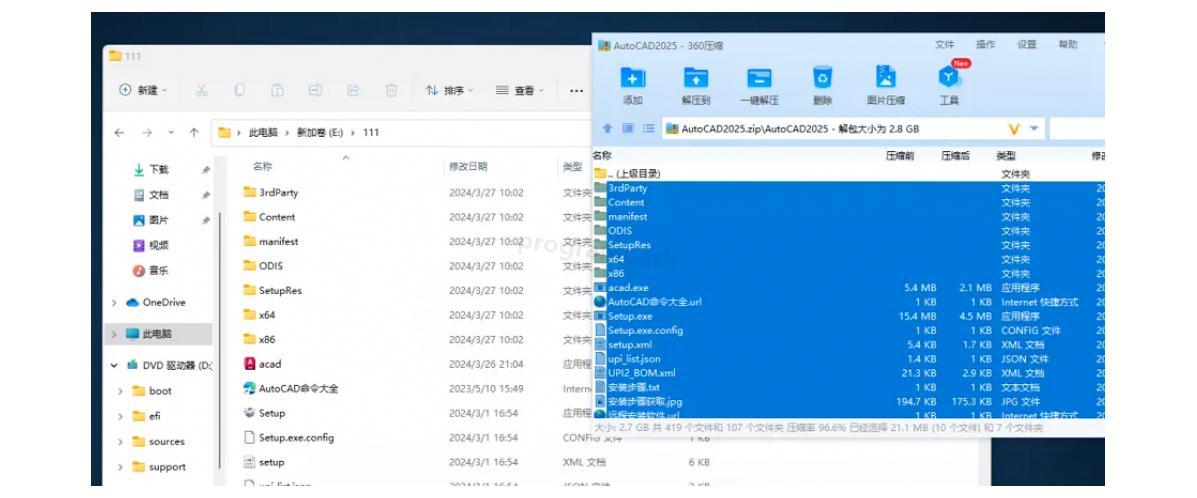Screen dimensions: 1197x498
Task: Select 安装步骤获取.jpg in 360压缩 list
Action: coord(848,401)
